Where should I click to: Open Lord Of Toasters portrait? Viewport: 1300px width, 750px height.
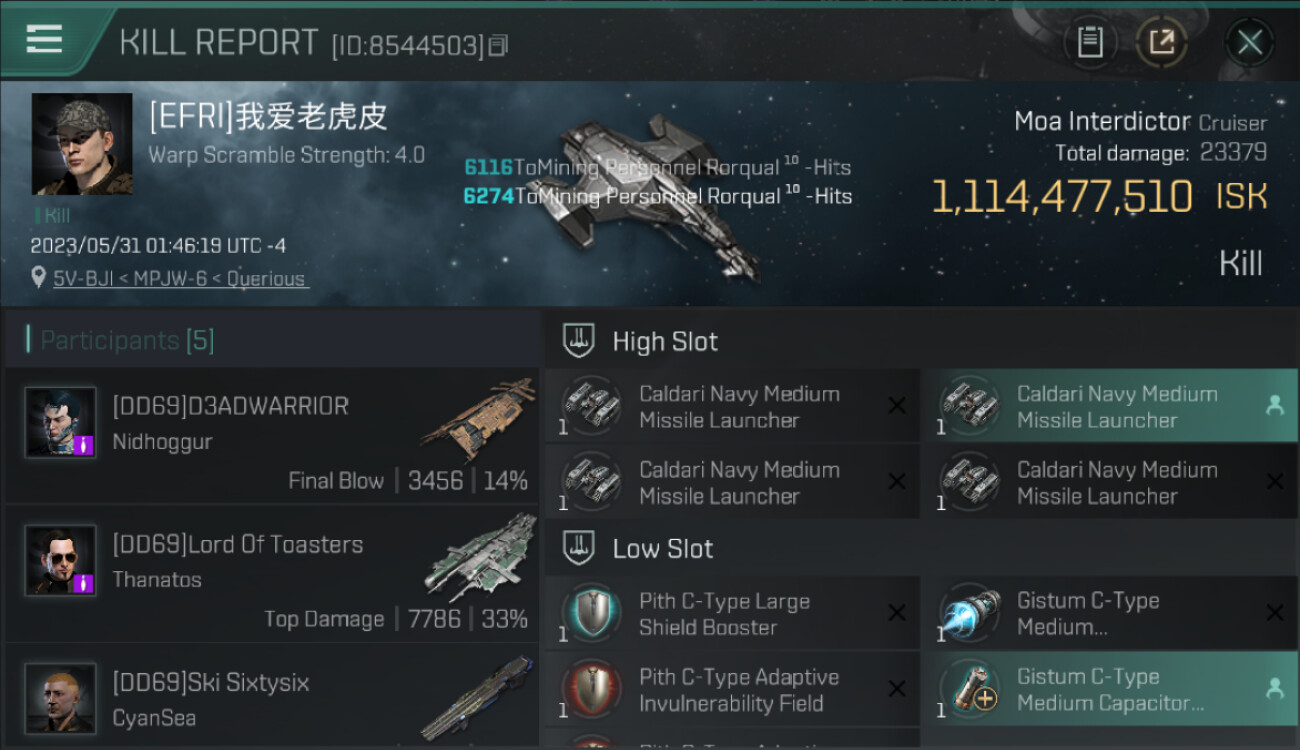tap(61, 561)
